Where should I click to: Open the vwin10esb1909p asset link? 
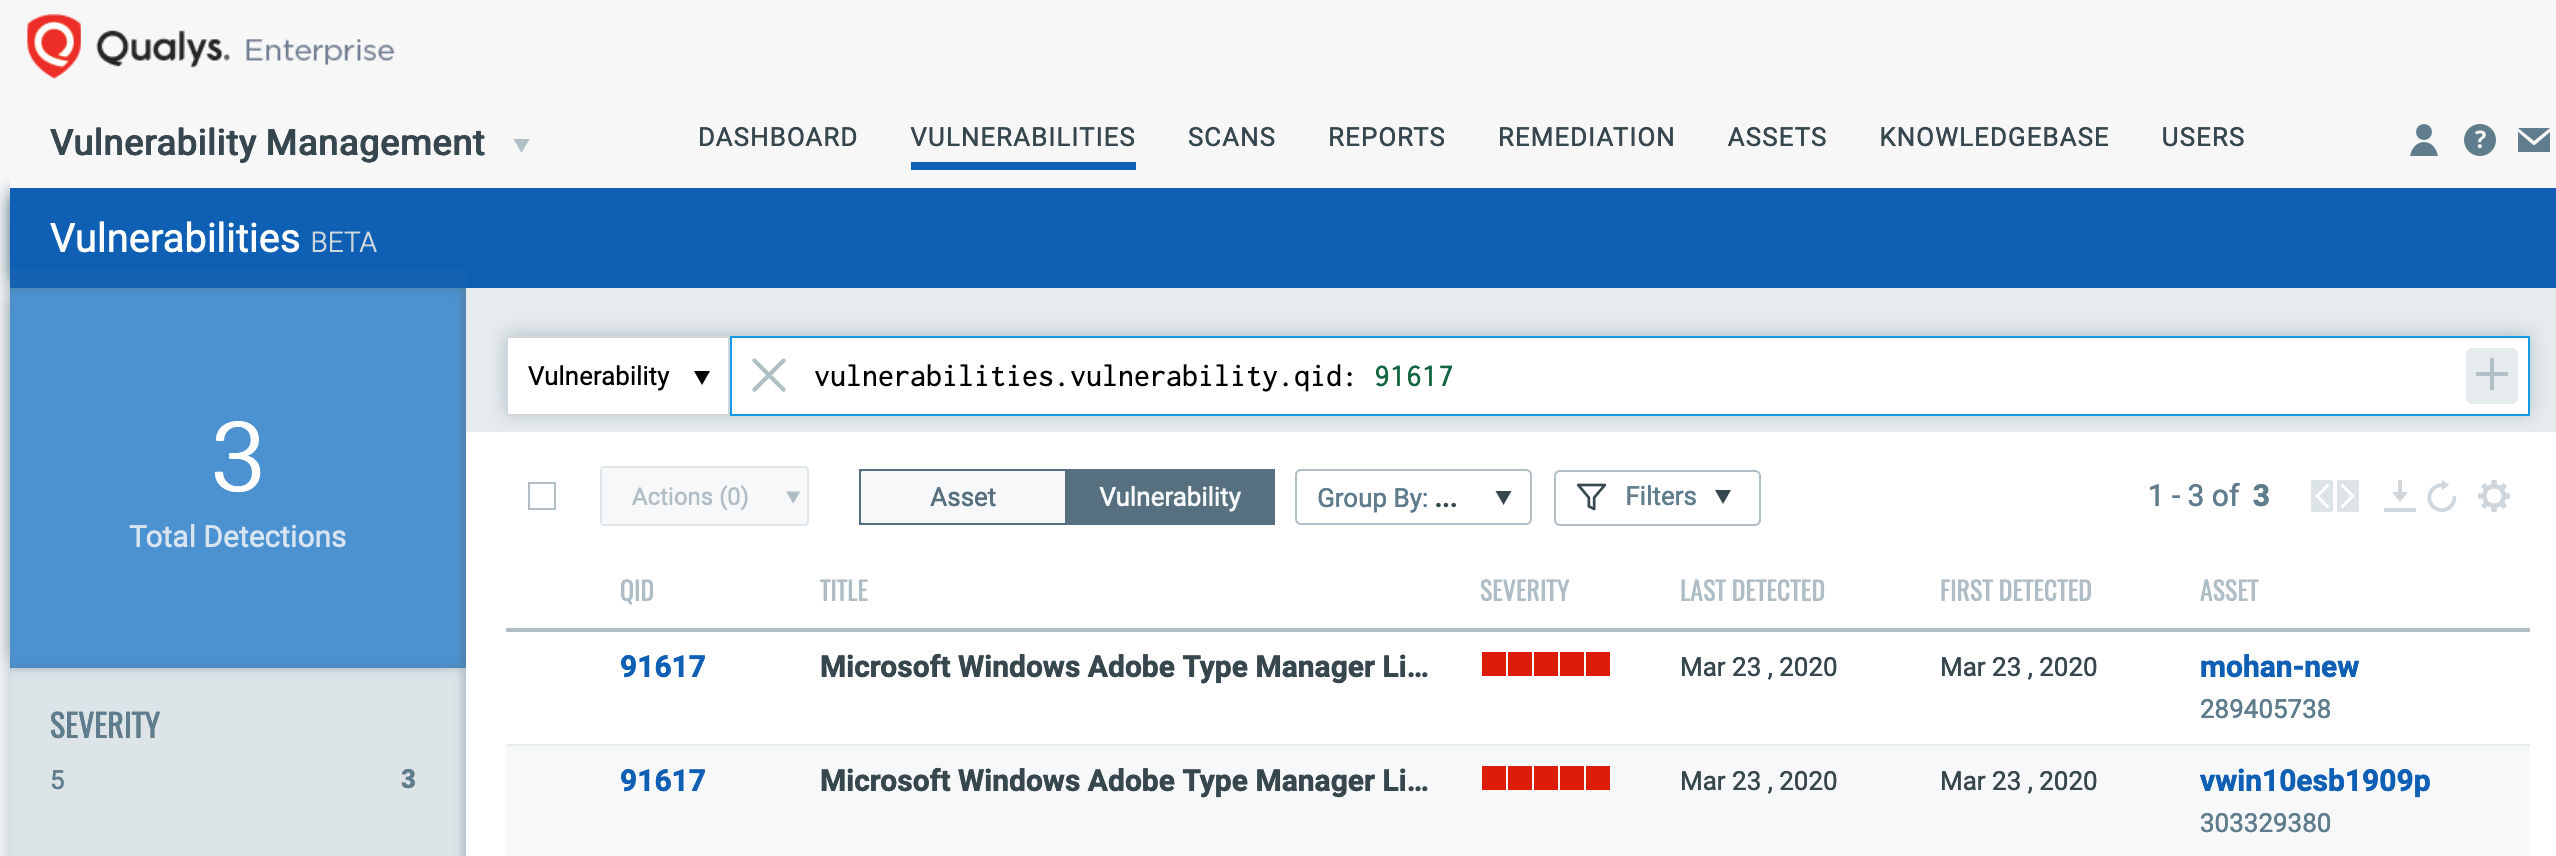click(2315, 781)
